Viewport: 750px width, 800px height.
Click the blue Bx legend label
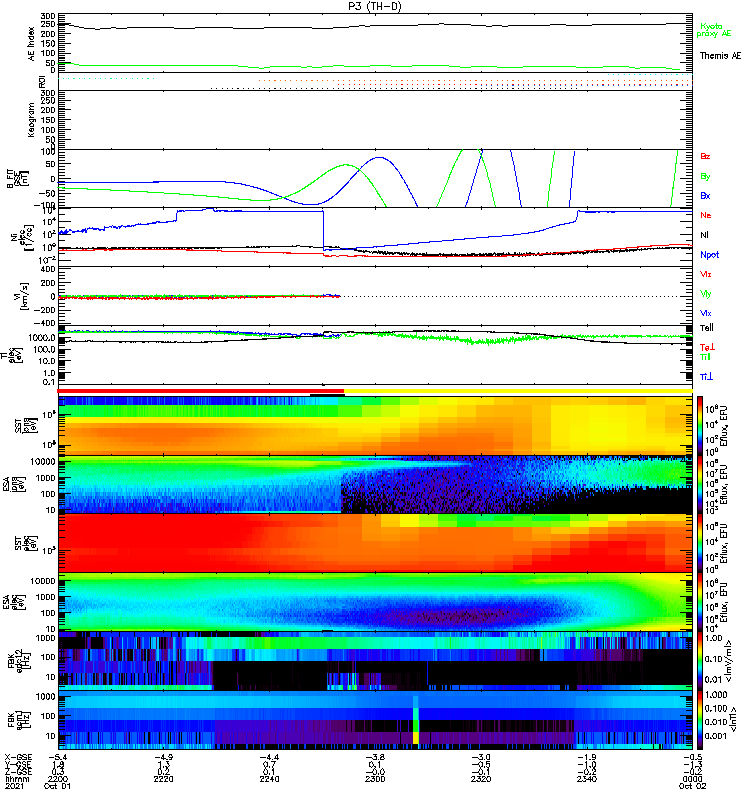[x=705, y=195]
